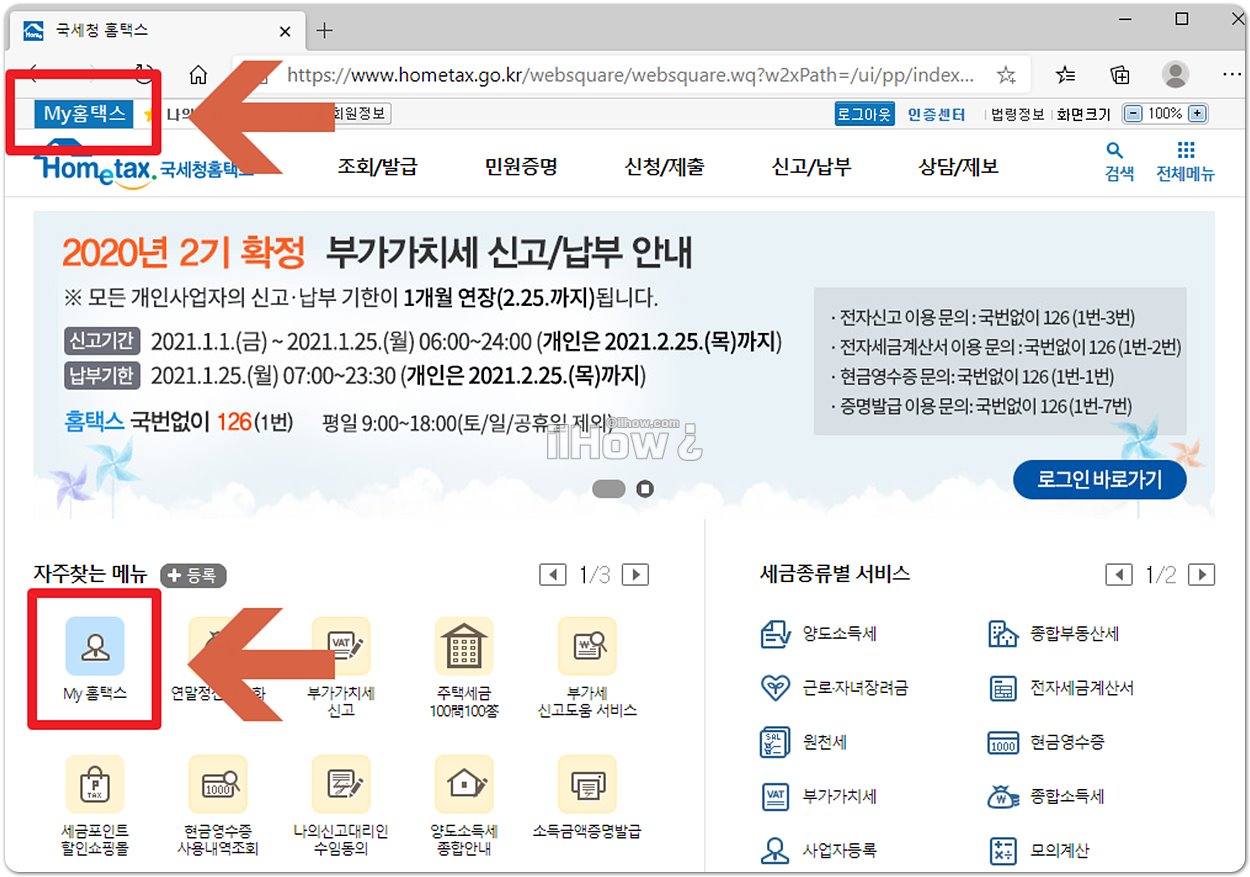Open 부가가치세 신고 VAT icon
The height and width of the screenshot is (877, 1250).
tap(341, 646)
